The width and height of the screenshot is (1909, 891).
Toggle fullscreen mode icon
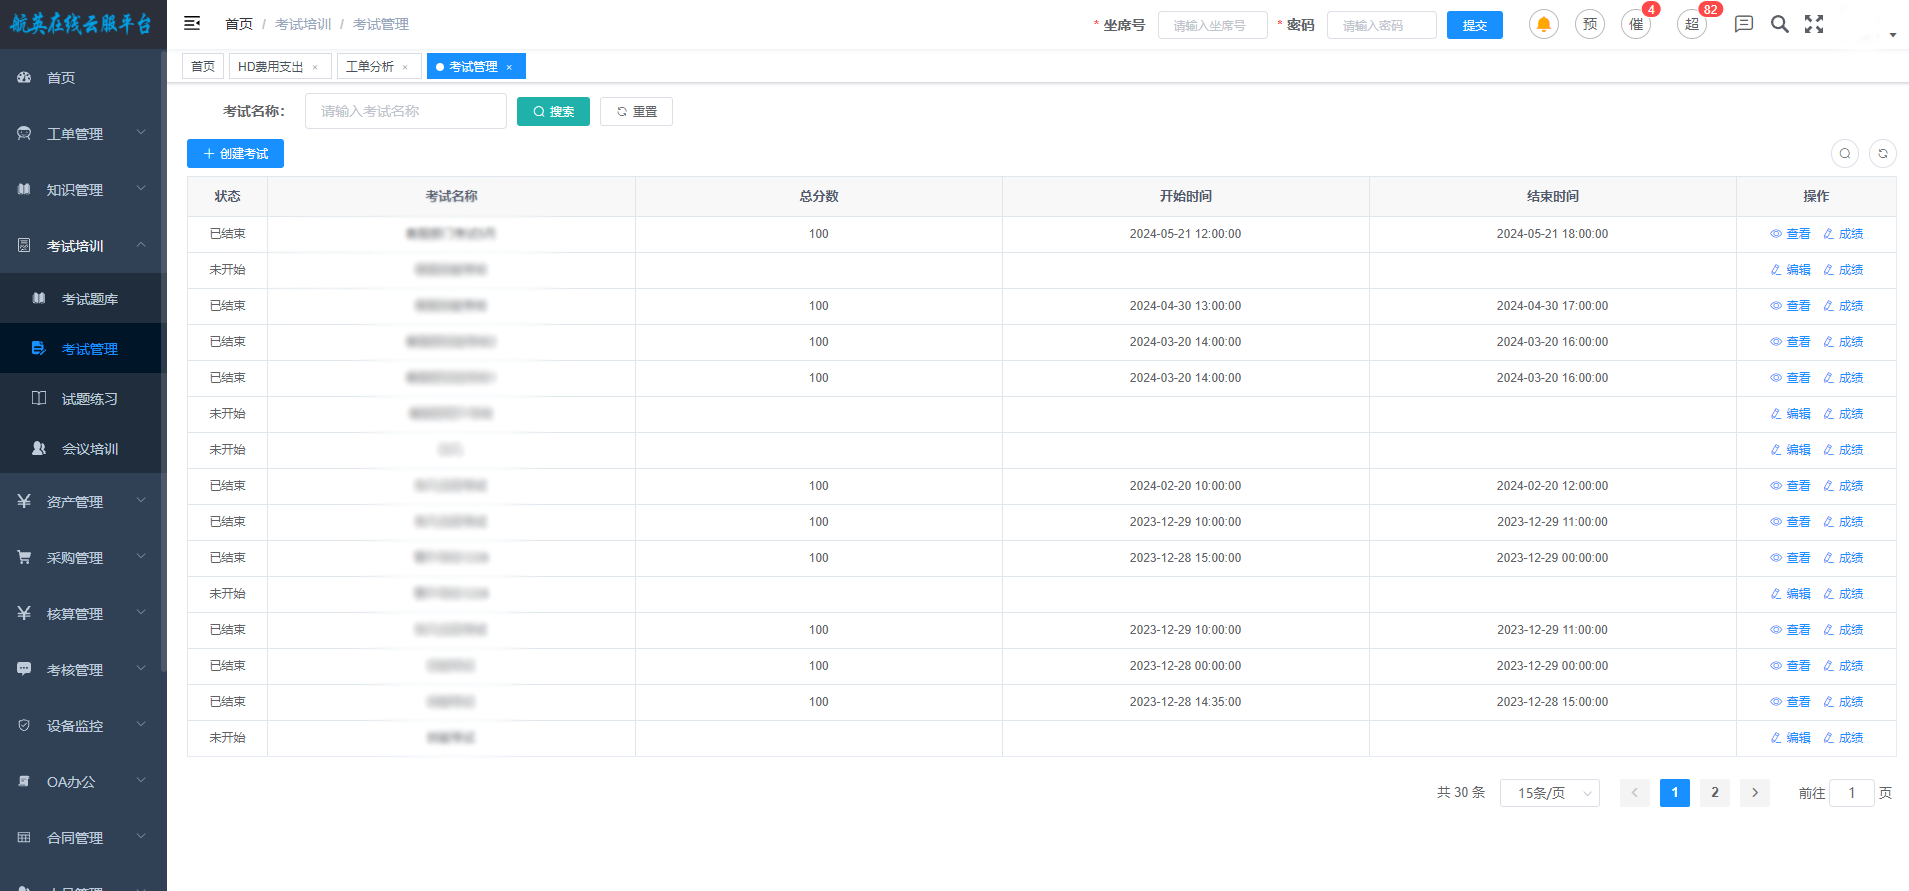click(1814, 25)
